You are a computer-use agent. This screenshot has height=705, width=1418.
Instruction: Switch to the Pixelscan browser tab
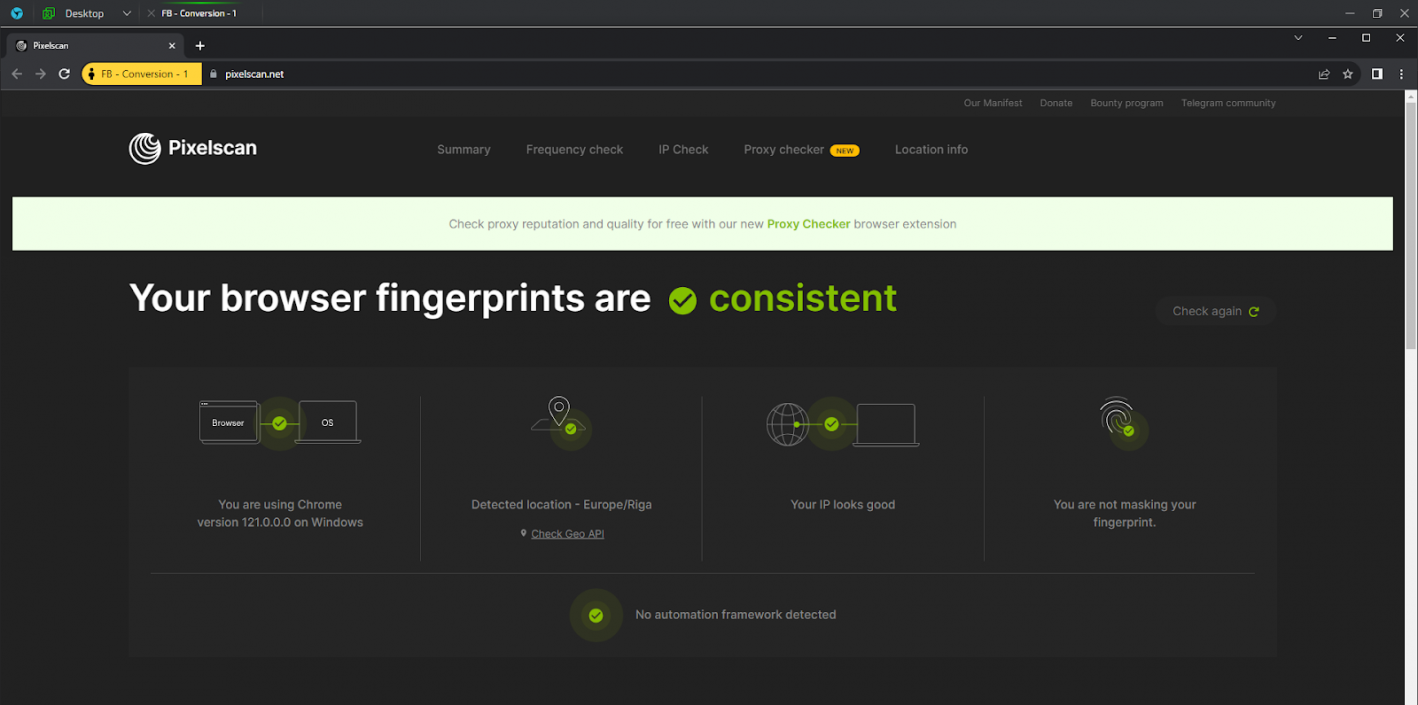pos(96,45)
